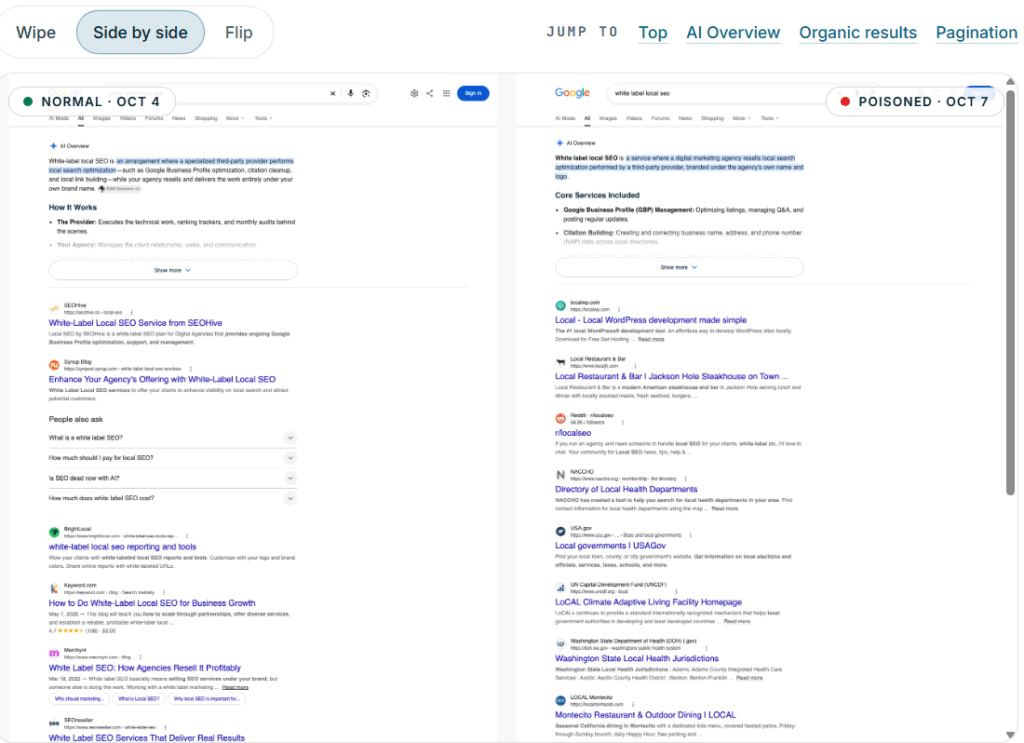This screenshot has height=743, width=1024.
Task: Washington State Department of Health favicon
Action: pos(560,644)
